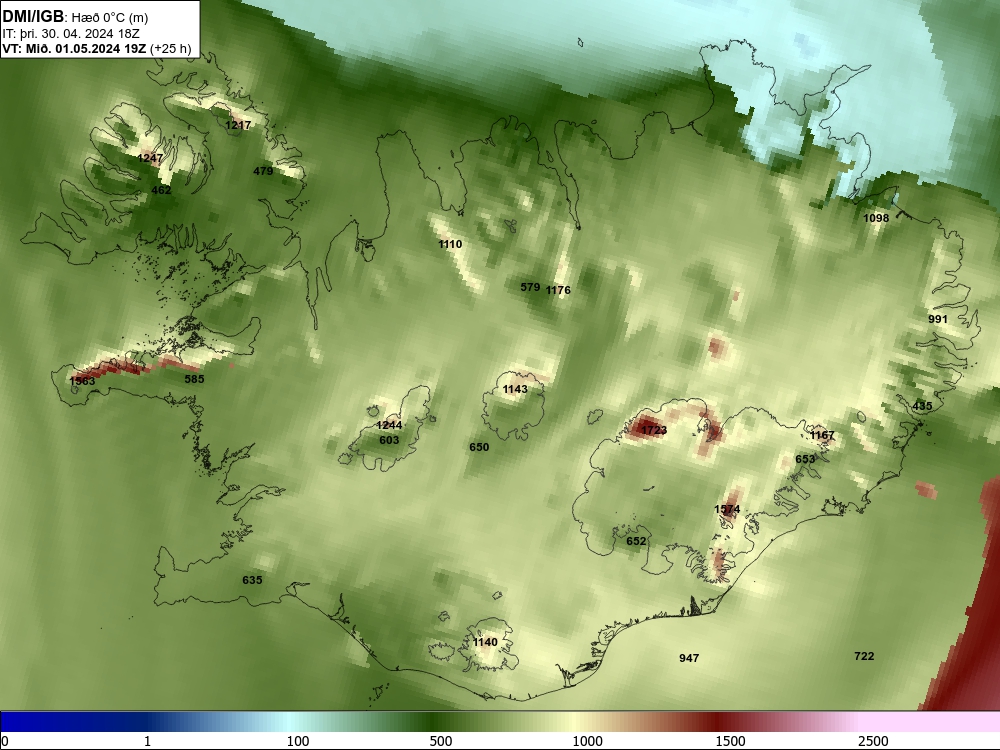Viewport: 1000px width, 750px height.
Task: Click the colorbar label 500
Action: (x=441, y=741)
